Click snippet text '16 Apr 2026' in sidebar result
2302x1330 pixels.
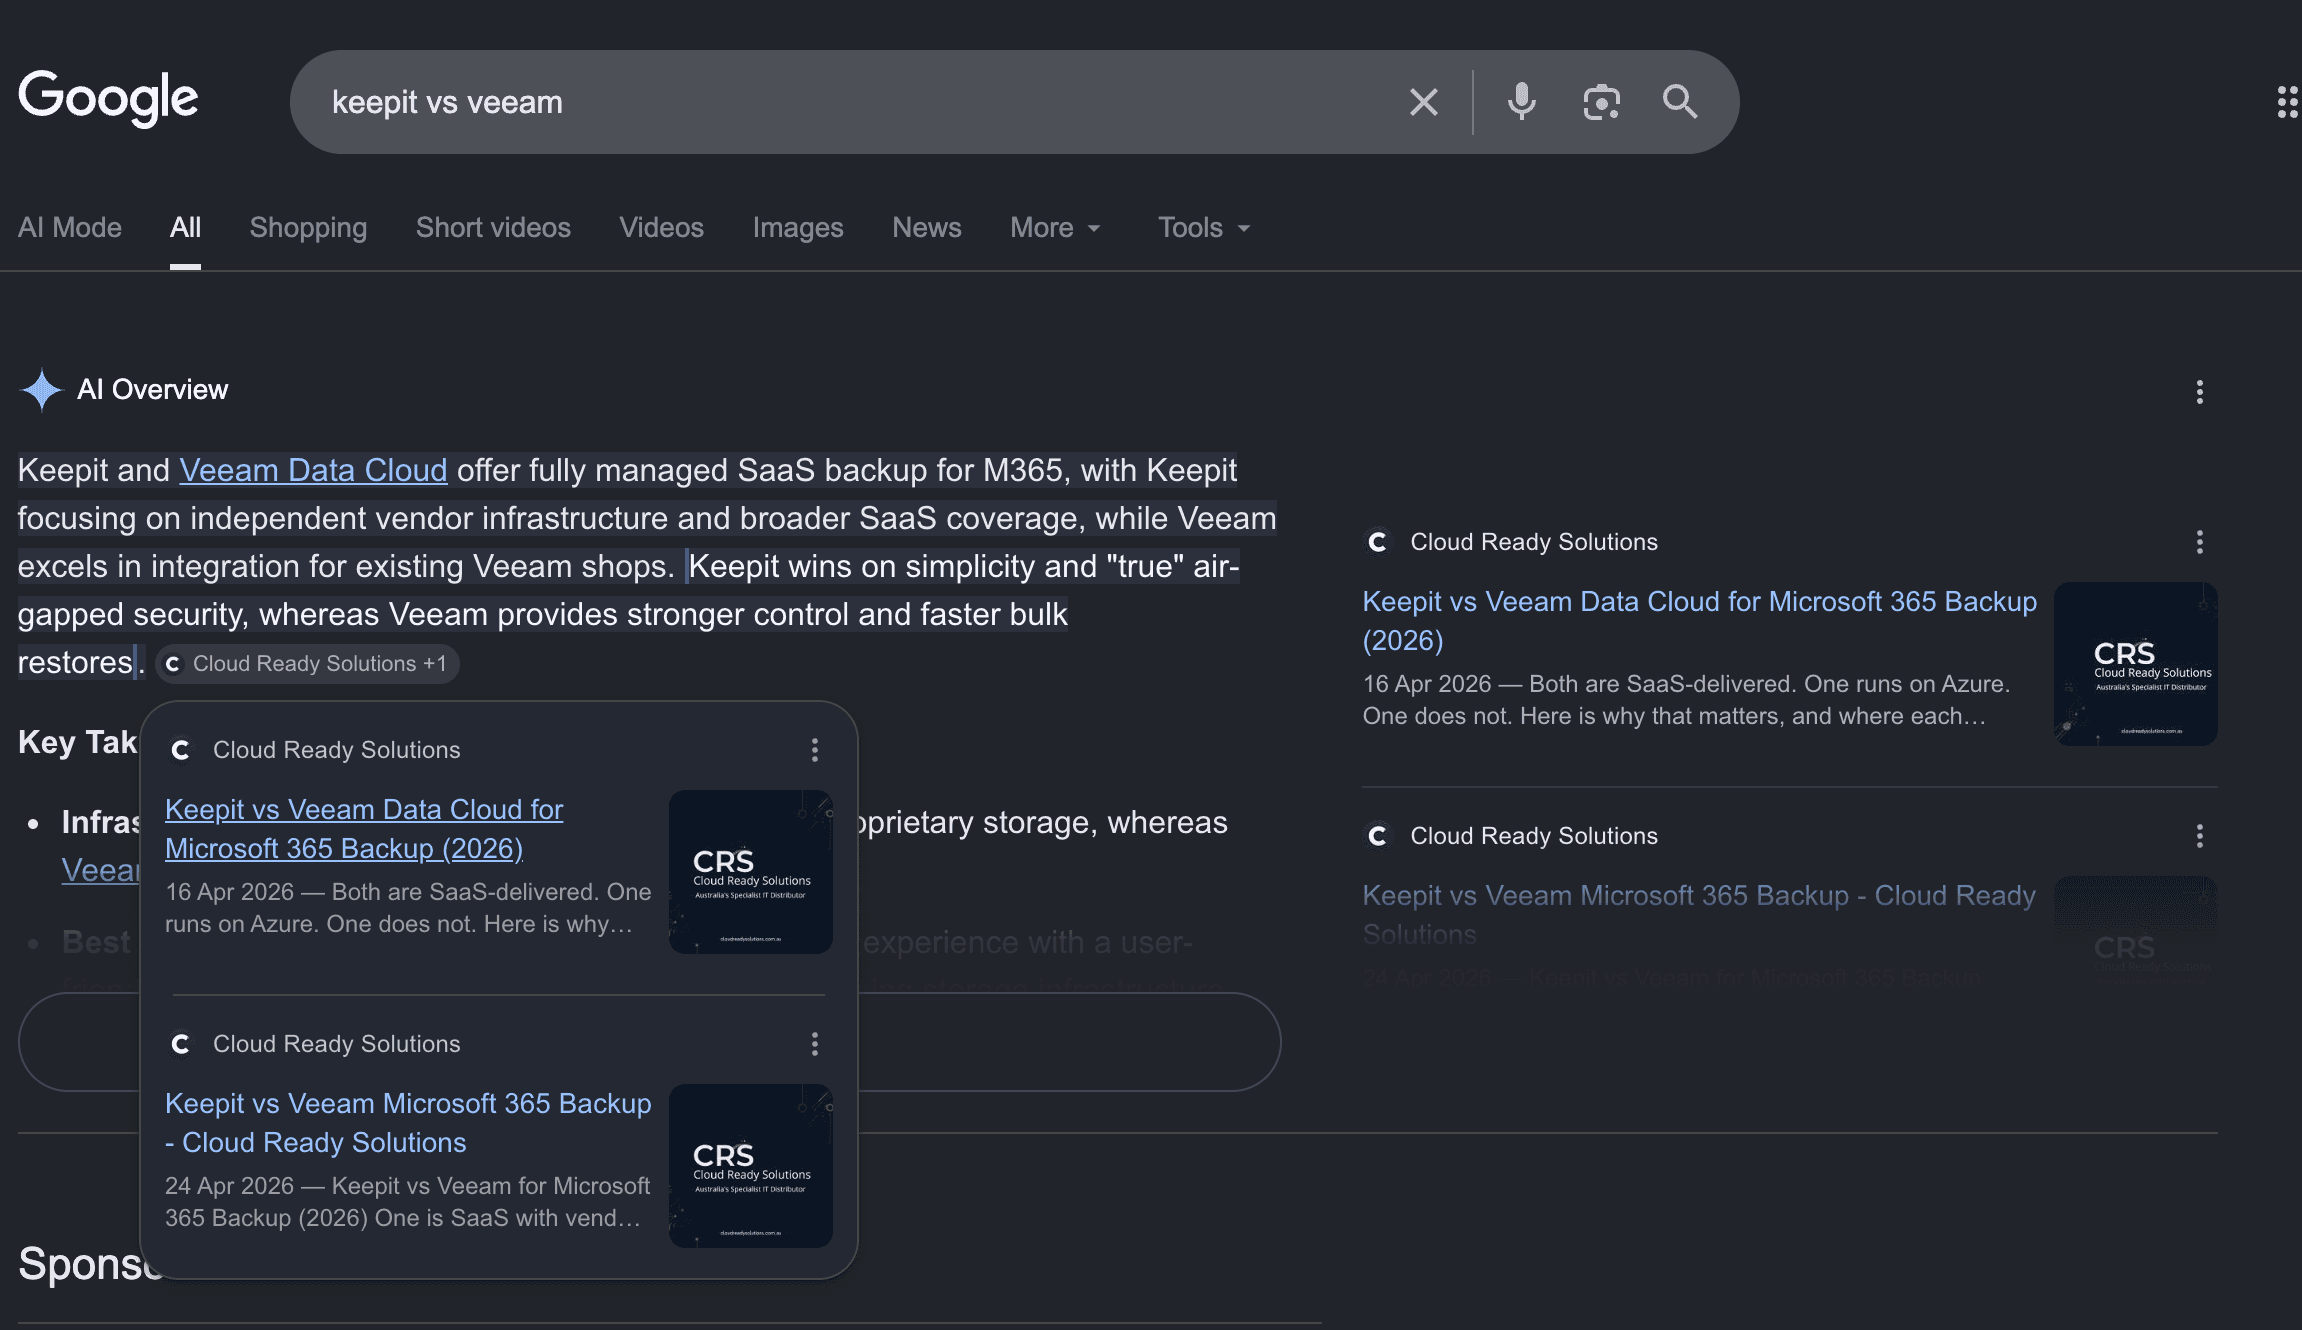coord(1427,684)
